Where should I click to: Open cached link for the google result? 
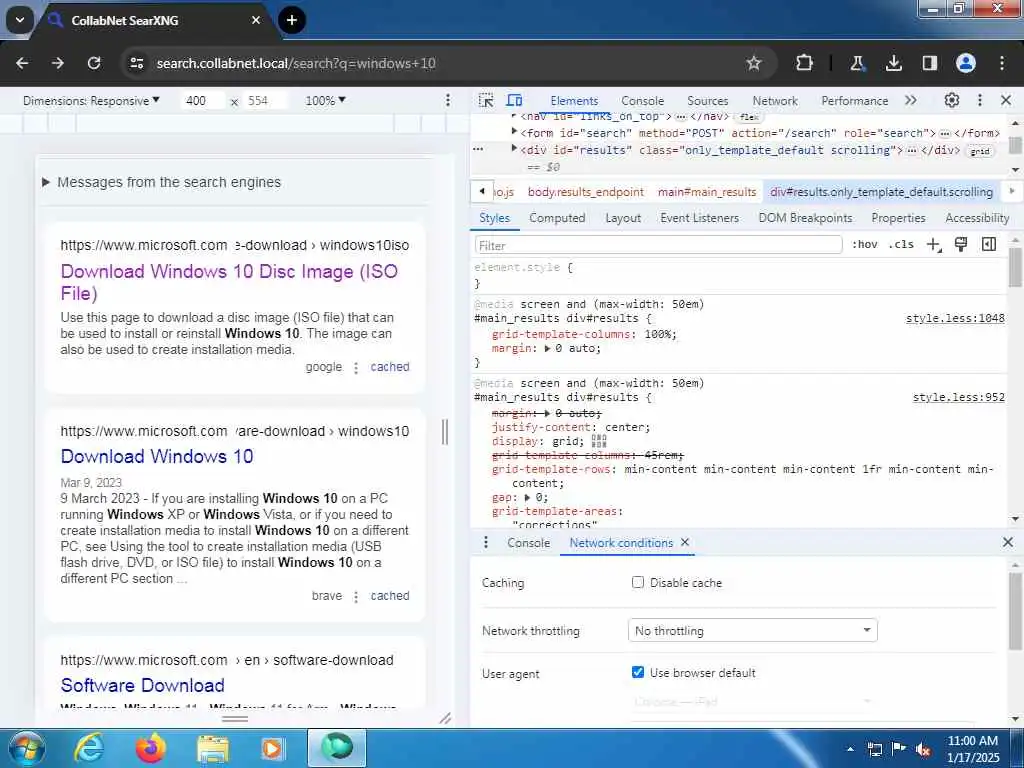390,367
